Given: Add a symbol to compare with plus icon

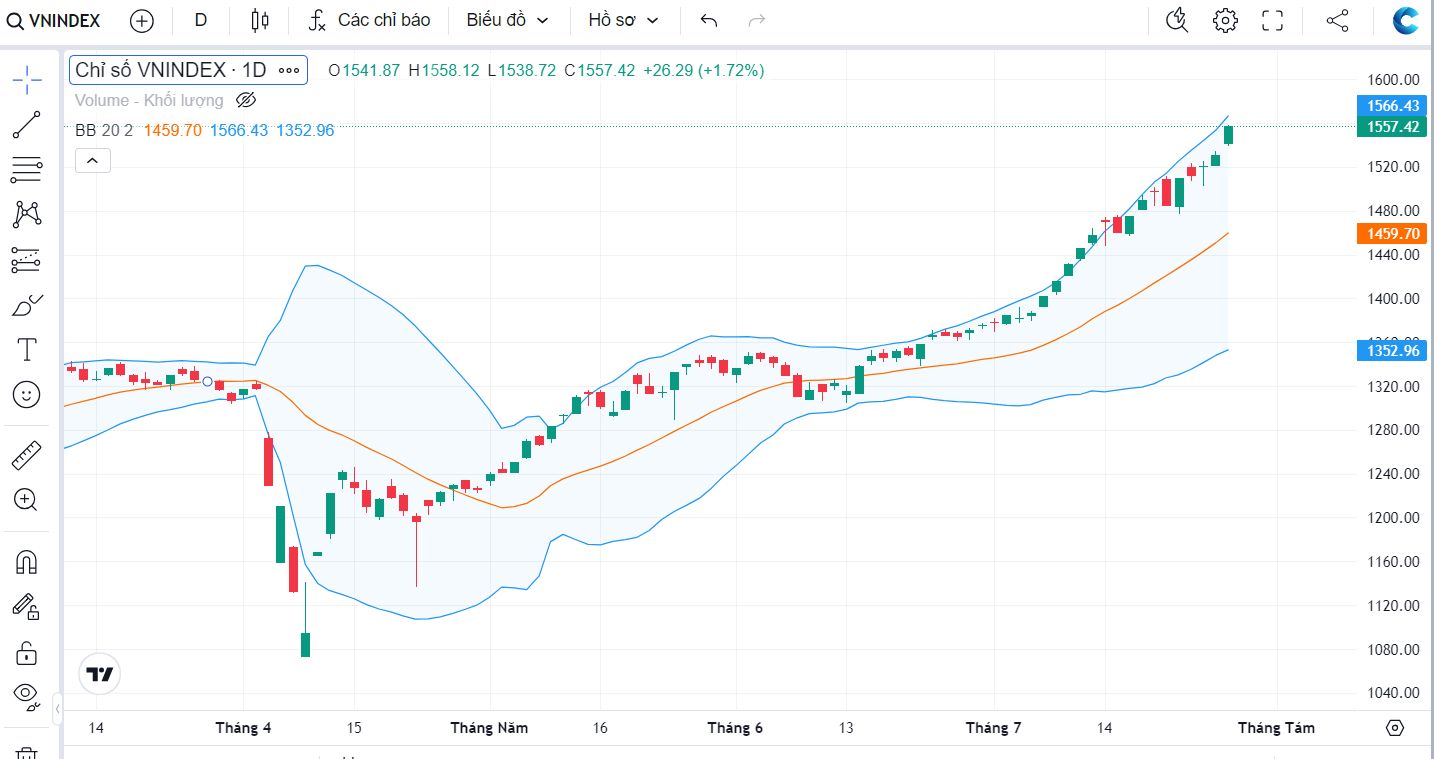Looking at the screenshot, I should [143, 20].
